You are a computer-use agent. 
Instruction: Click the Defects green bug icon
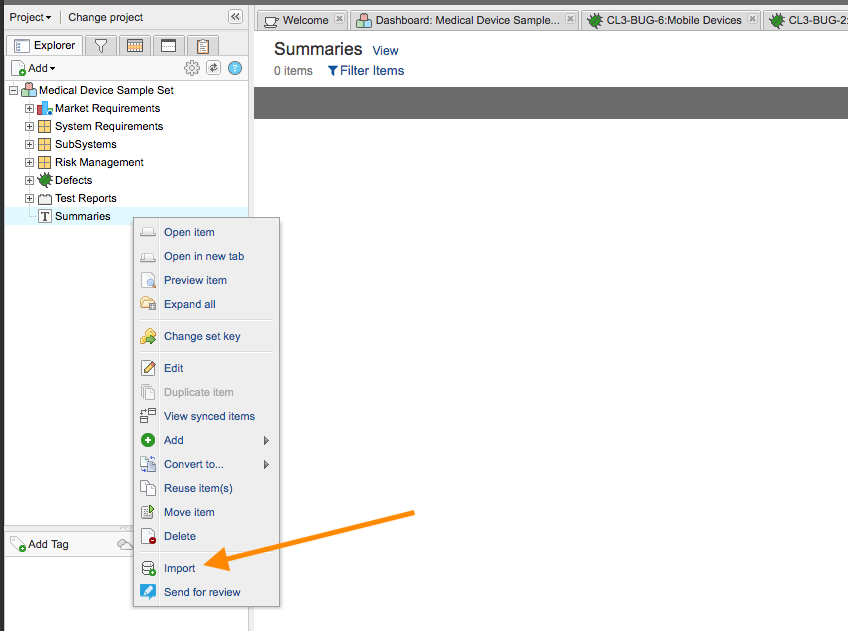pyautogui.click(x=45, y=180)
